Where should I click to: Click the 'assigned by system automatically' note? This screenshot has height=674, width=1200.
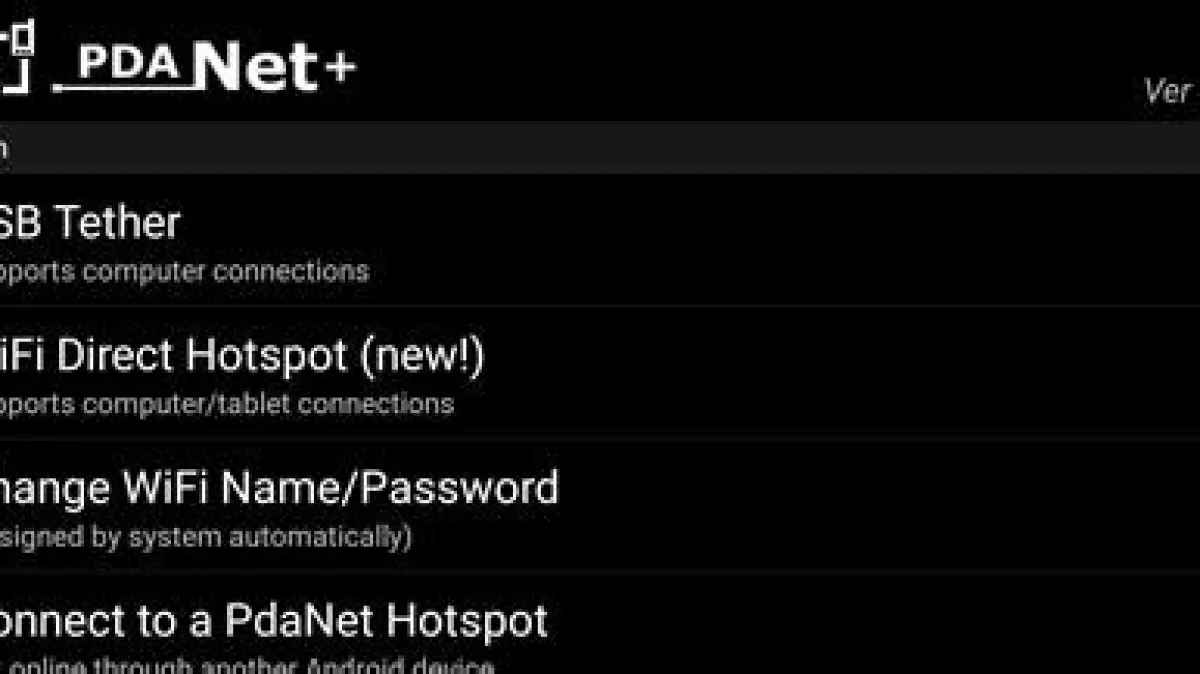click(x=205, y=537)
